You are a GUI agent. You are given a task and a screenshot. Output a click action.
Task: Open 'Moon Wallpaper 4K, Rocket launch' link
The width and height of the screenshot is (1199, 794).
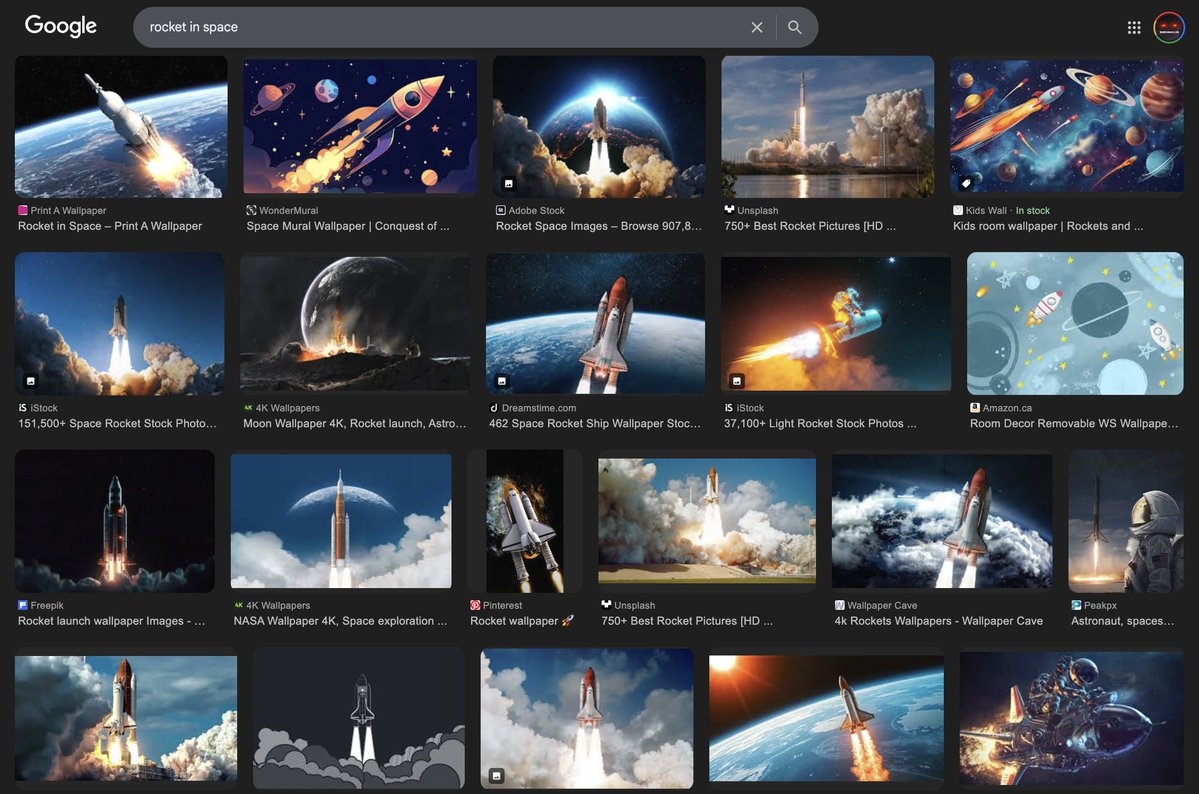click(x=355, y=424)
